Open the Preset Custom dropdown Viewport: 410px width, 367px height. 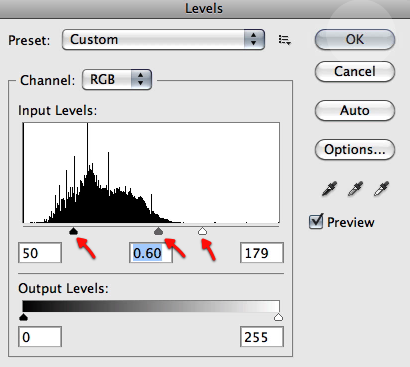[163, 40]
